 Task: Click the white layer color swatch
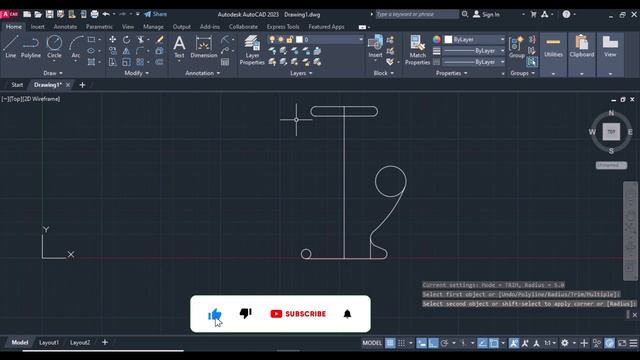tap(299, 40)
